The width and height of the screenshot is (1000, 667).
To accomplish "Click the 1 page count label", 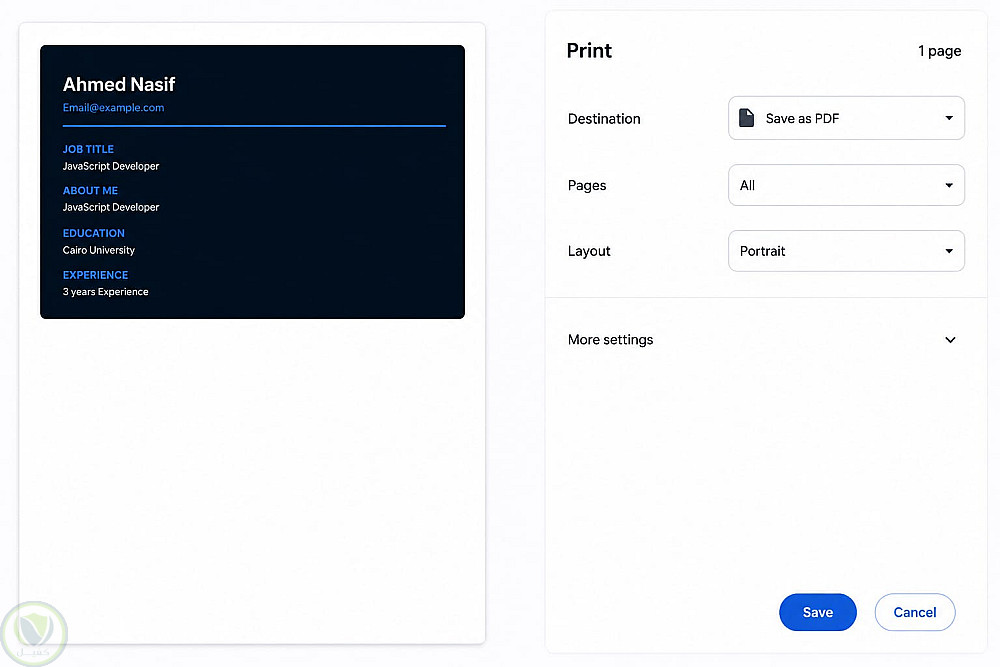I will tap(939, 51).
